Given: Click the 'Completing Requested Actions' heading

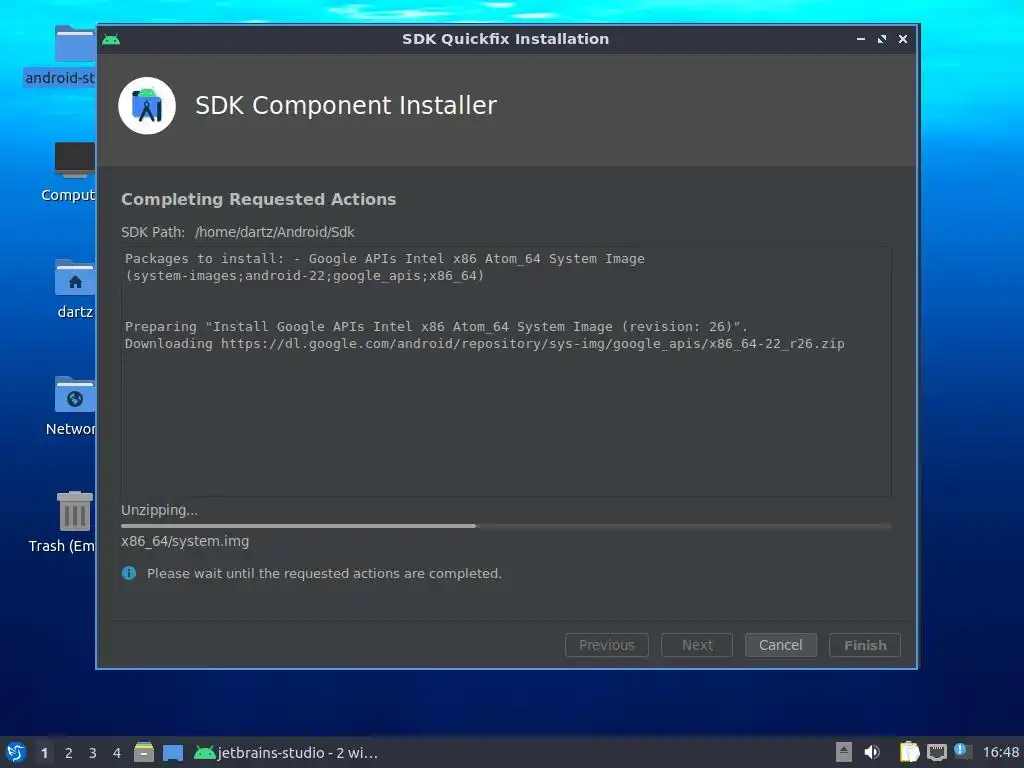Looking at the screenshot, I should (x=259, y=199).
